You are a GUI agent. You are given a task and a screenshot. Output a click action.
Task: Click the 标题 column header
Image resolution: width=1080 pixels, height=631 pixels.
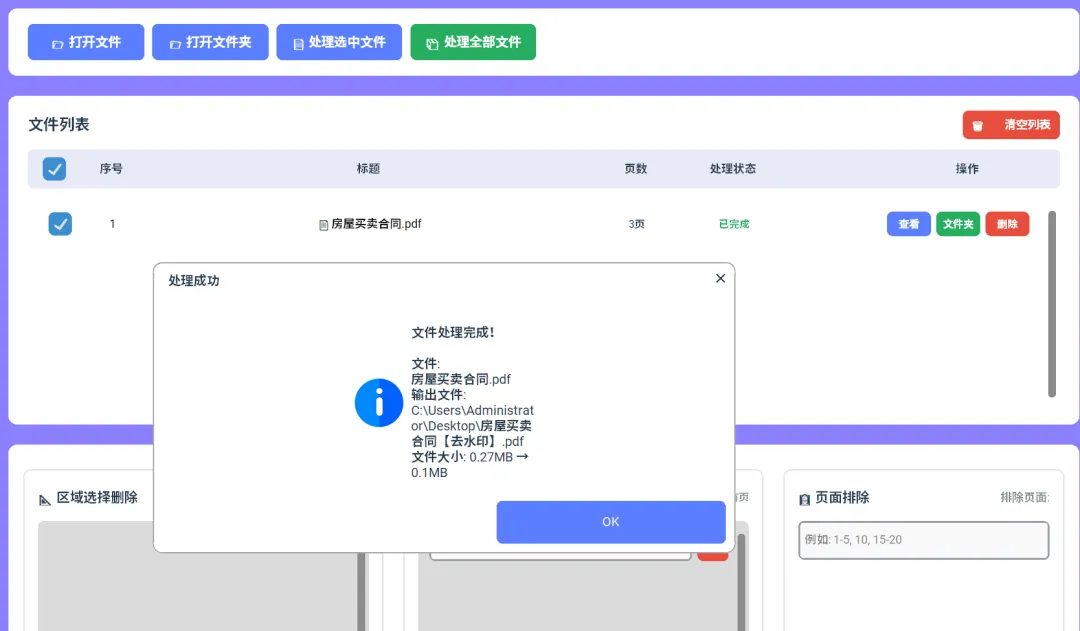click(368, 169)
